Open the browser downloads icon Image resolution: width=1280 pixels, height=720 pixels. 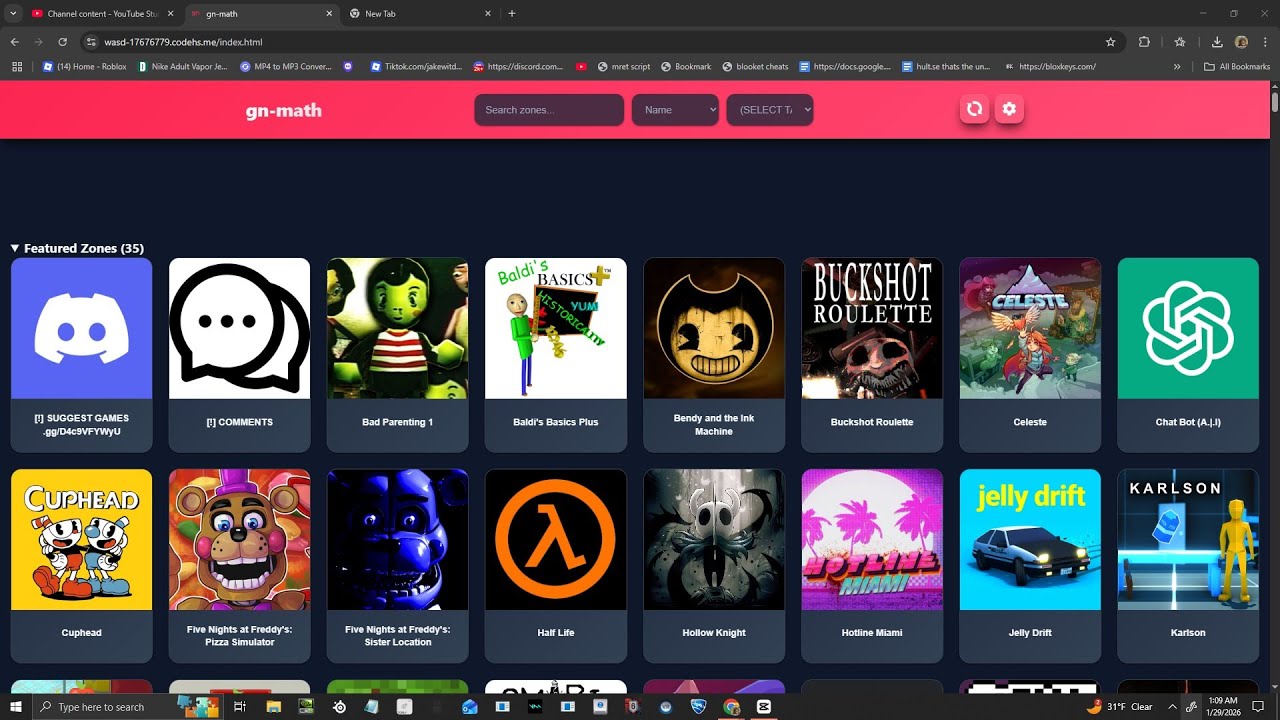tap(1217, 42)
